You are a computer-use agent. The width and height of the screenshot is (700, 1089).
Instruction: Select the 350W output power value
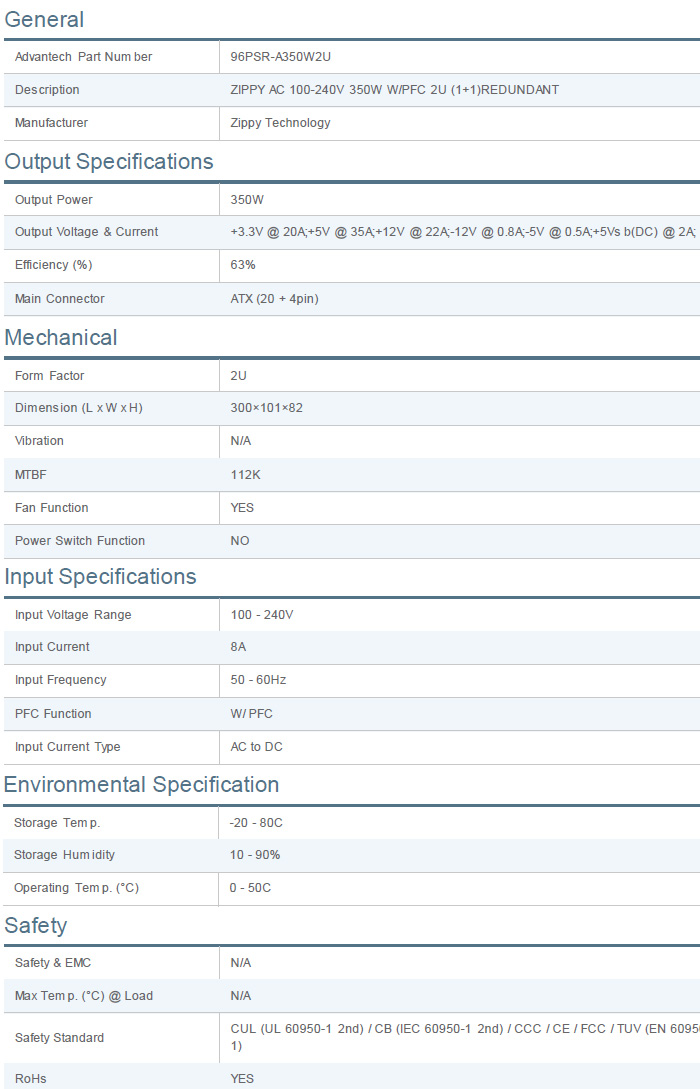point(247,200)
